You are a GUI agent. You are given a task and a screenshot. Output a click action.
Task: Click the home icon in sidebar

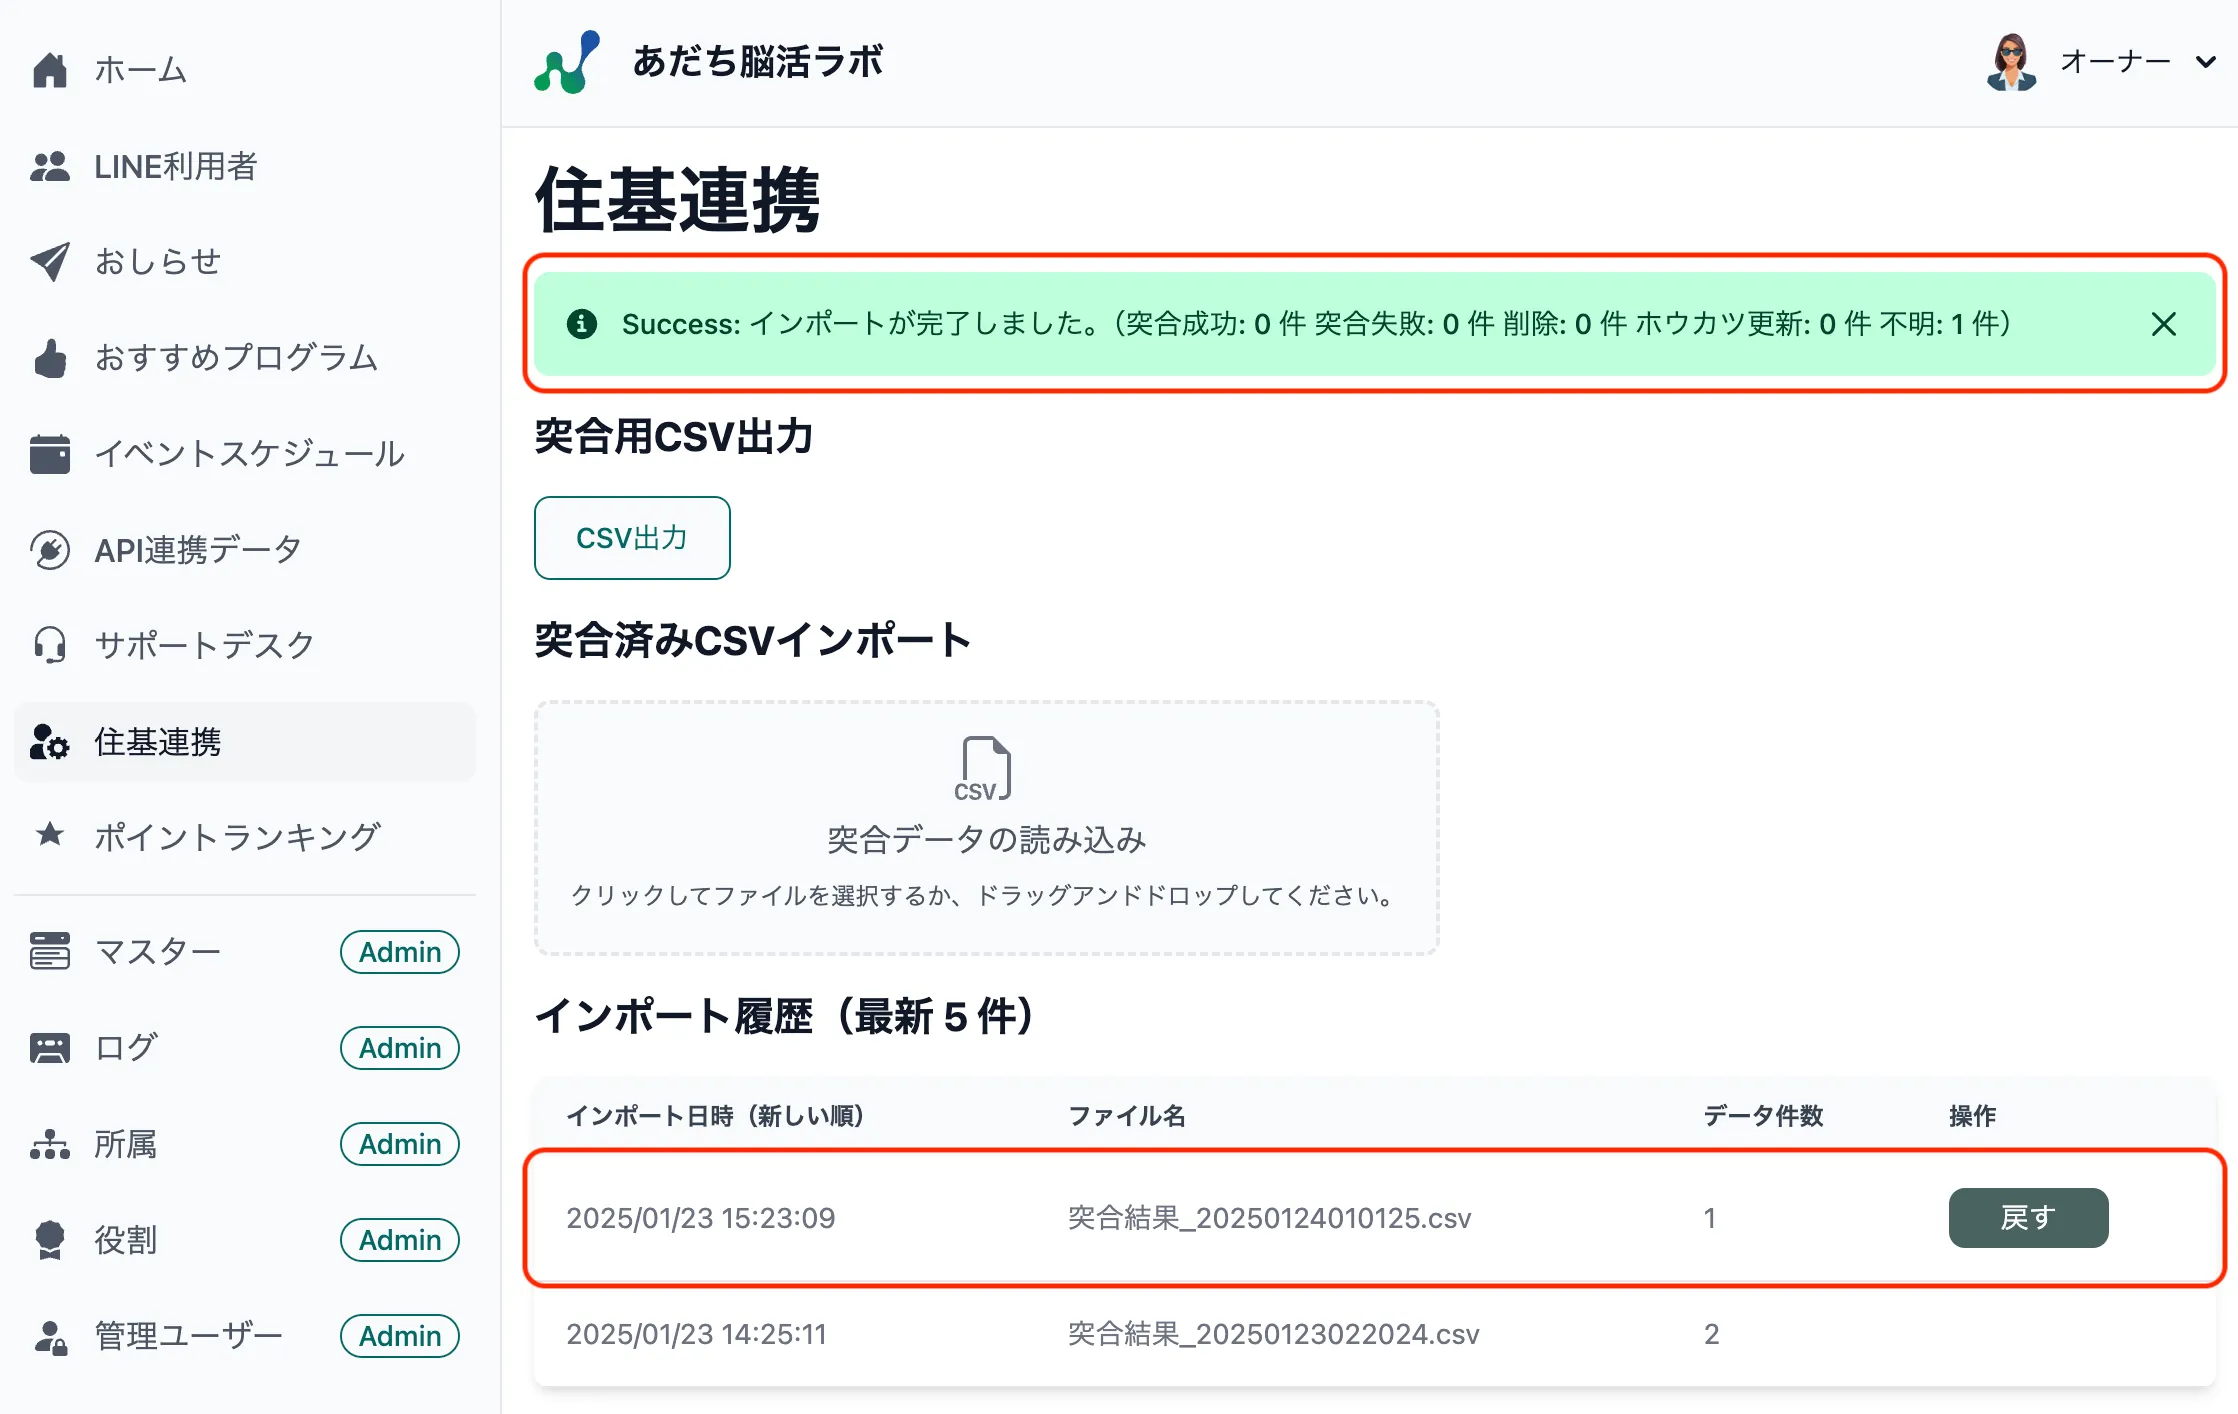pyautogui.click(x=50, y=70)
